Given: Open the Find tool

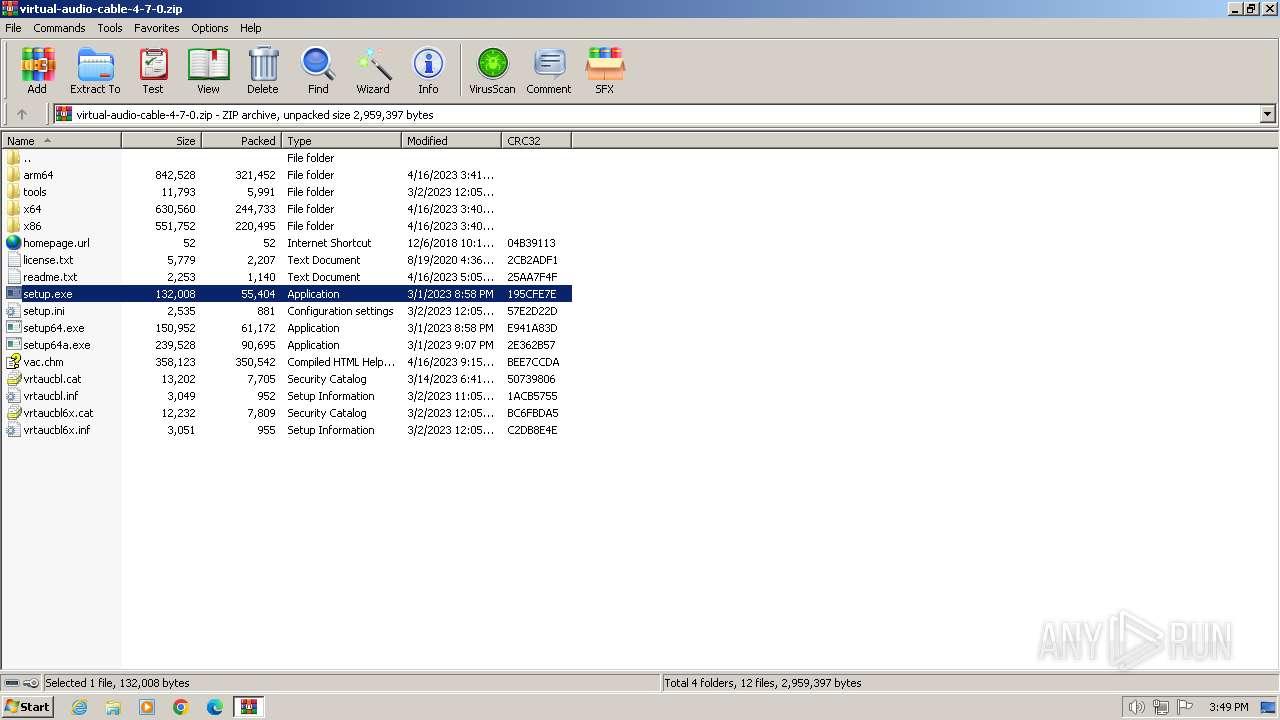Looking at the screenshot, I should [x=318, y=70].
